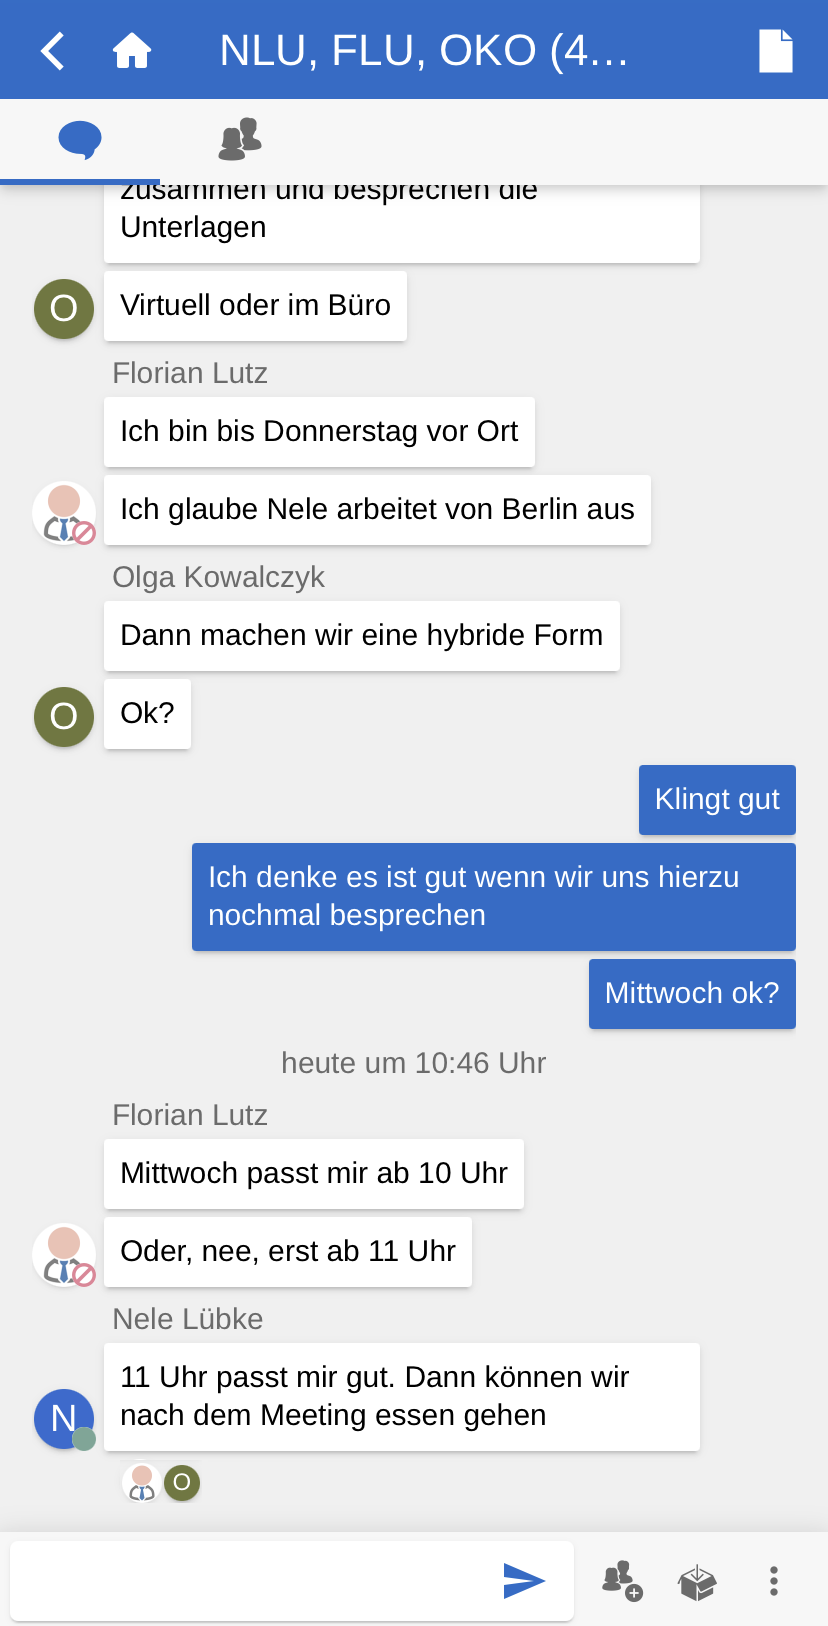Click Nele Lübke's blue N avatar
The image size is (828, 1626).
pos(64,1418)
